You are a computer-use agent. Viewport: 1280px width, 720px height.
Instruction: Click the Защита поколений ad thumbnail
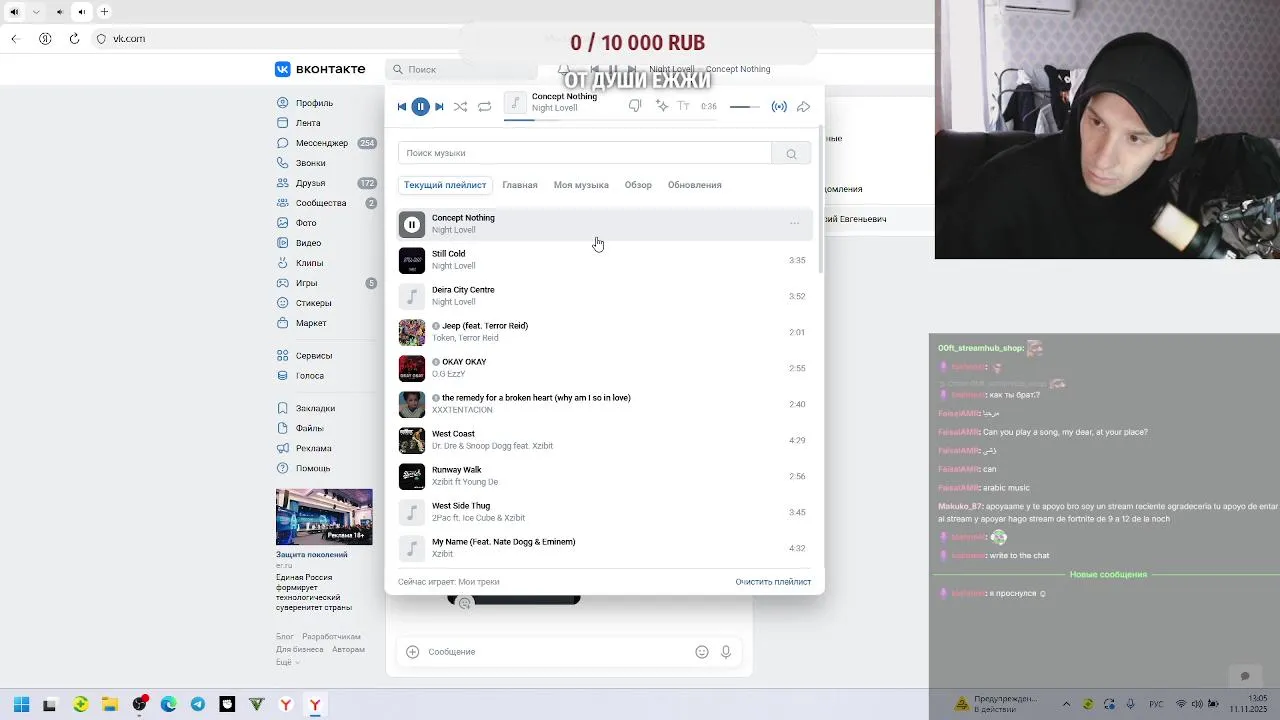point(324,517)
